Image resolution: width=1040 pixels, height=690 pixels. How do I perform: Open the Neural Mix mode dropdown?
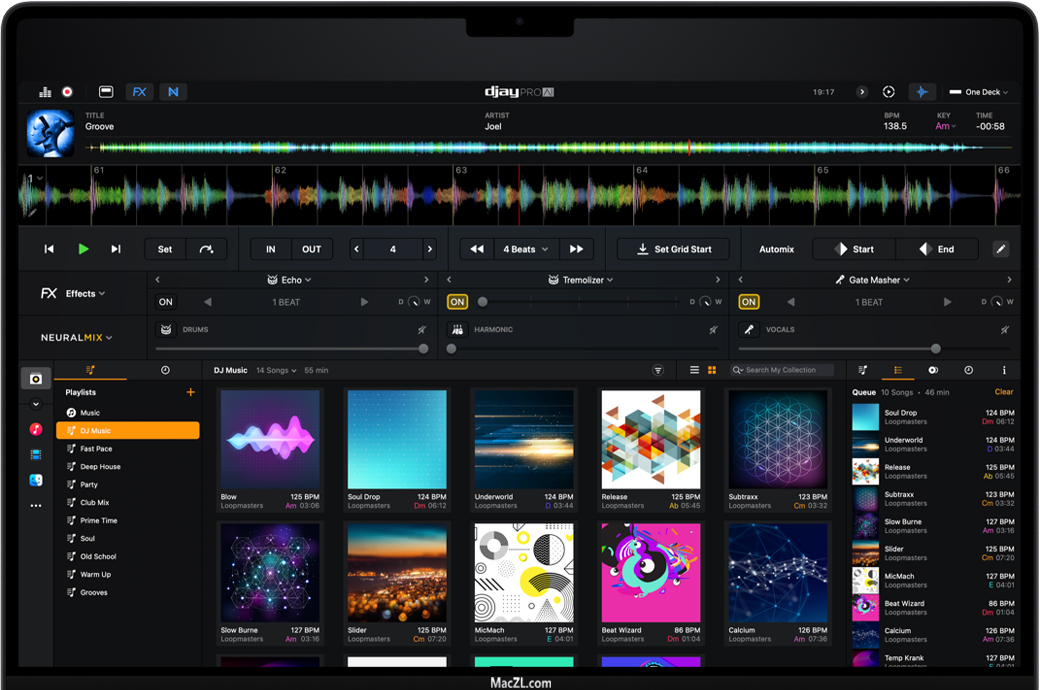pyautogui.click(x=76, y=338)
